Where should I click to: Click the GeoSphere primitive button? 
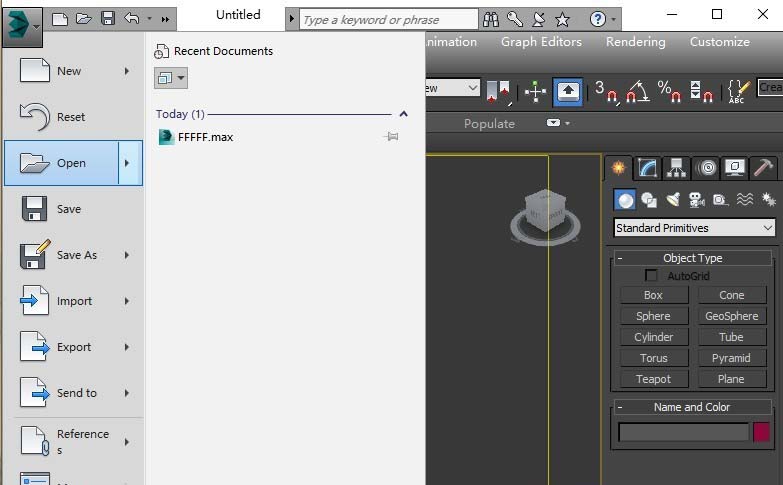pyautogui.click(x=732, y=316)
